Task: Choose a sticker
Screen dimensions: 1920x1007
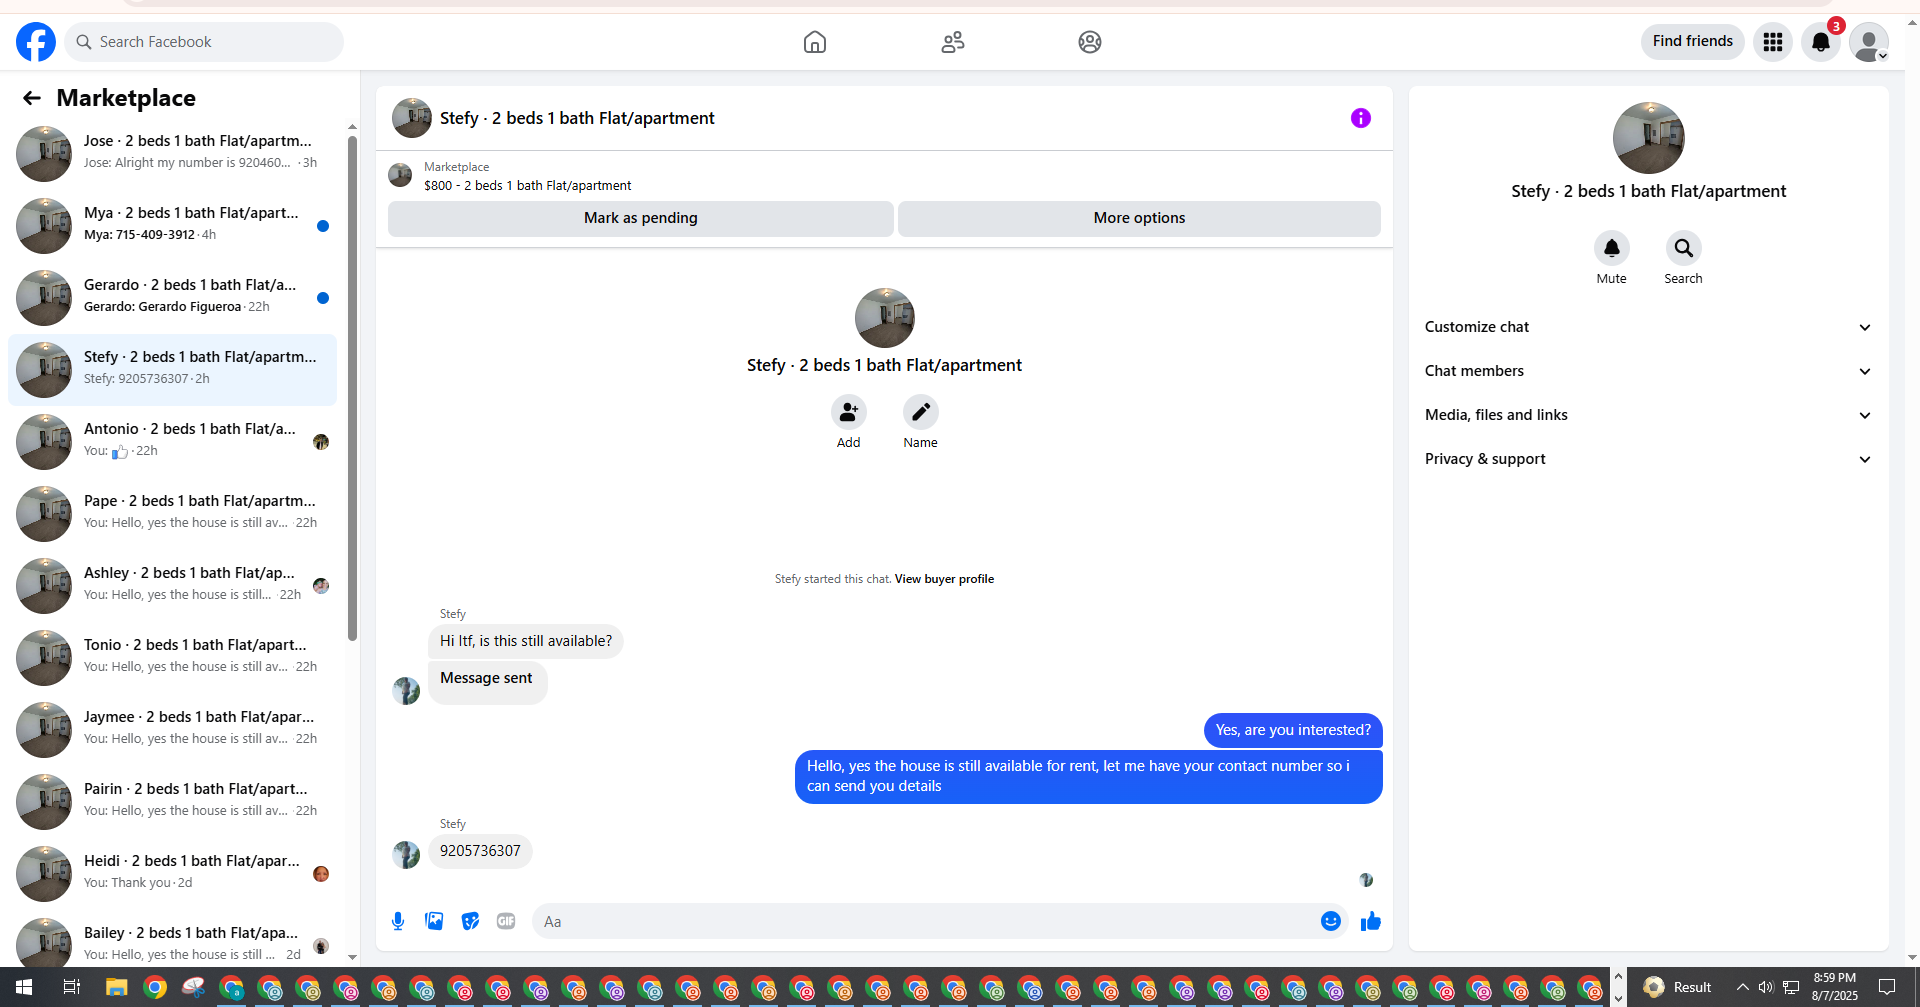Action: tap(470, 921)
